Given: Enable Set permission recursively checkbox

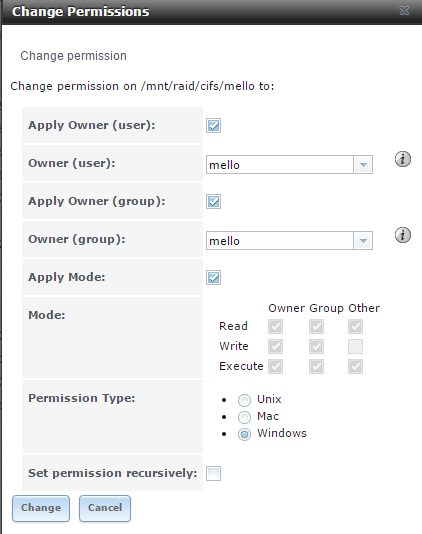Looking at the screenshot, I should point(214,473).
